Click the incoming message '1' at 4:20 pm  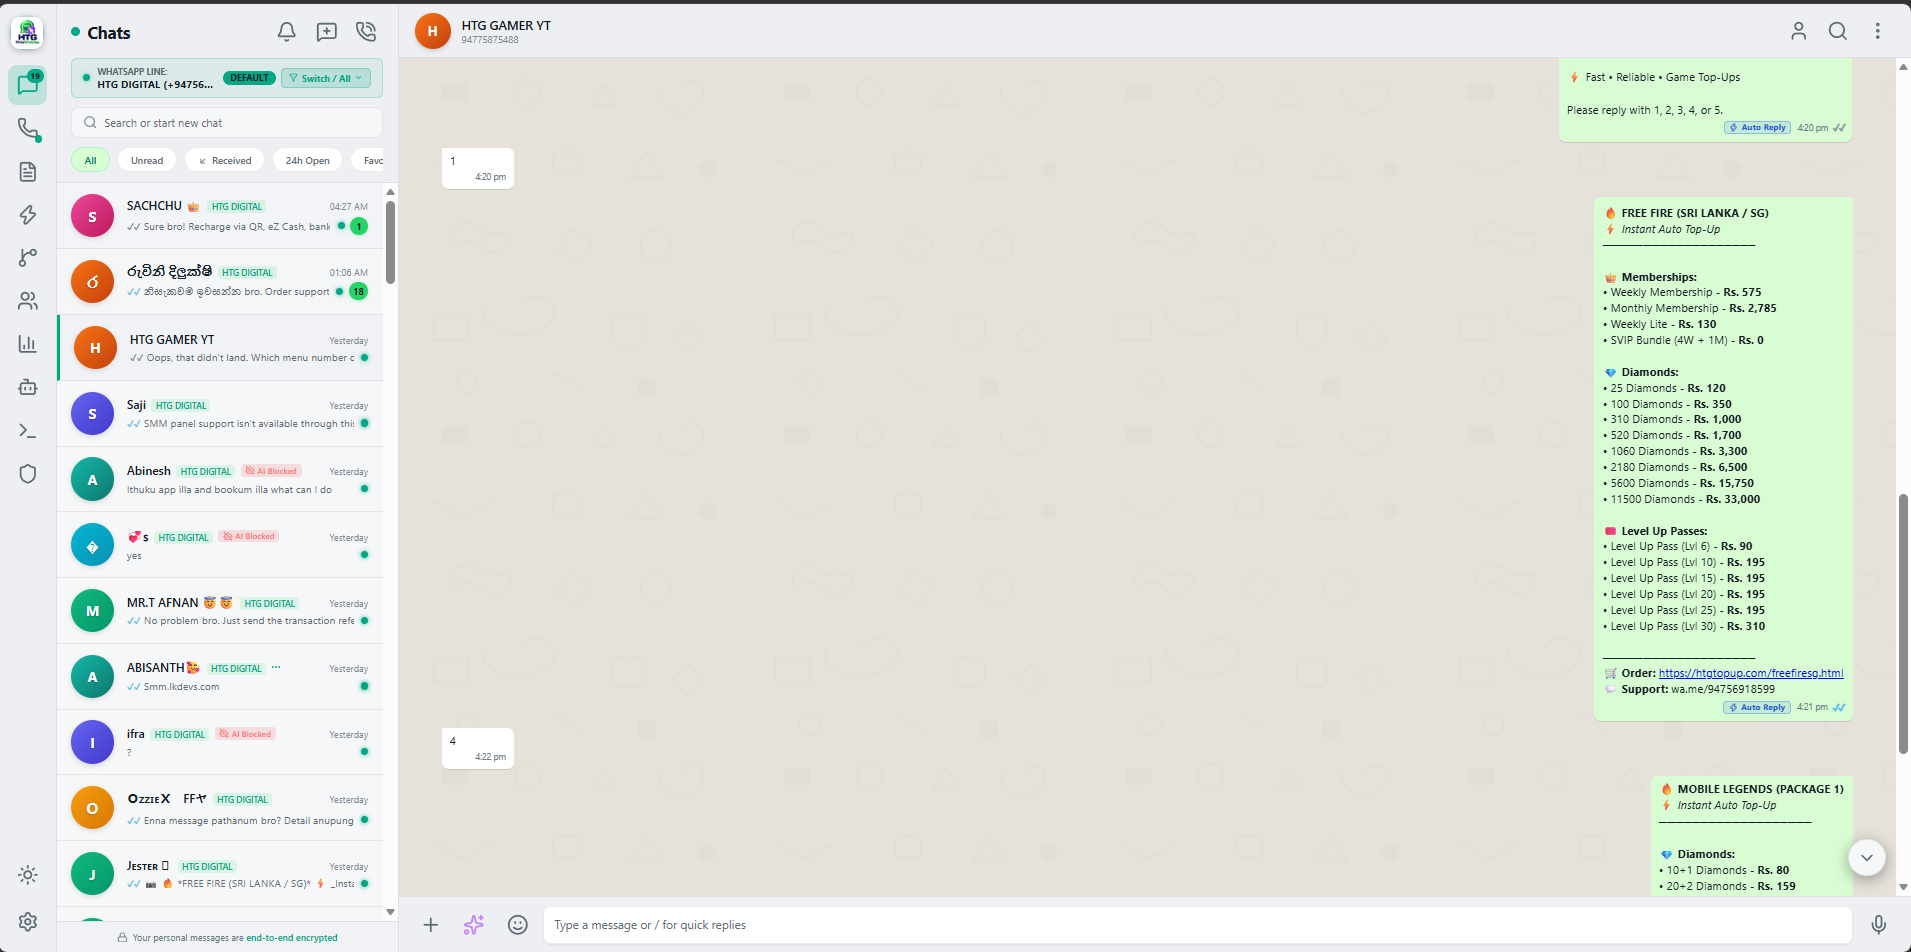[x=478, y=168]
